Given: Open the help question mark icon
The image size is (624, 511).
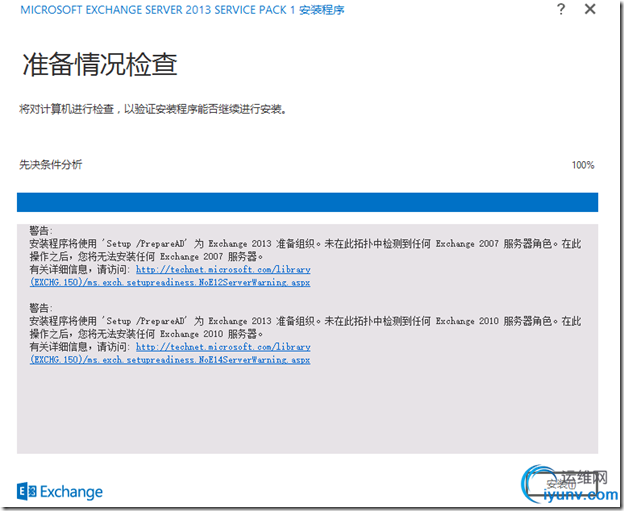Looking at the screenshot, I should coord(561,9).
